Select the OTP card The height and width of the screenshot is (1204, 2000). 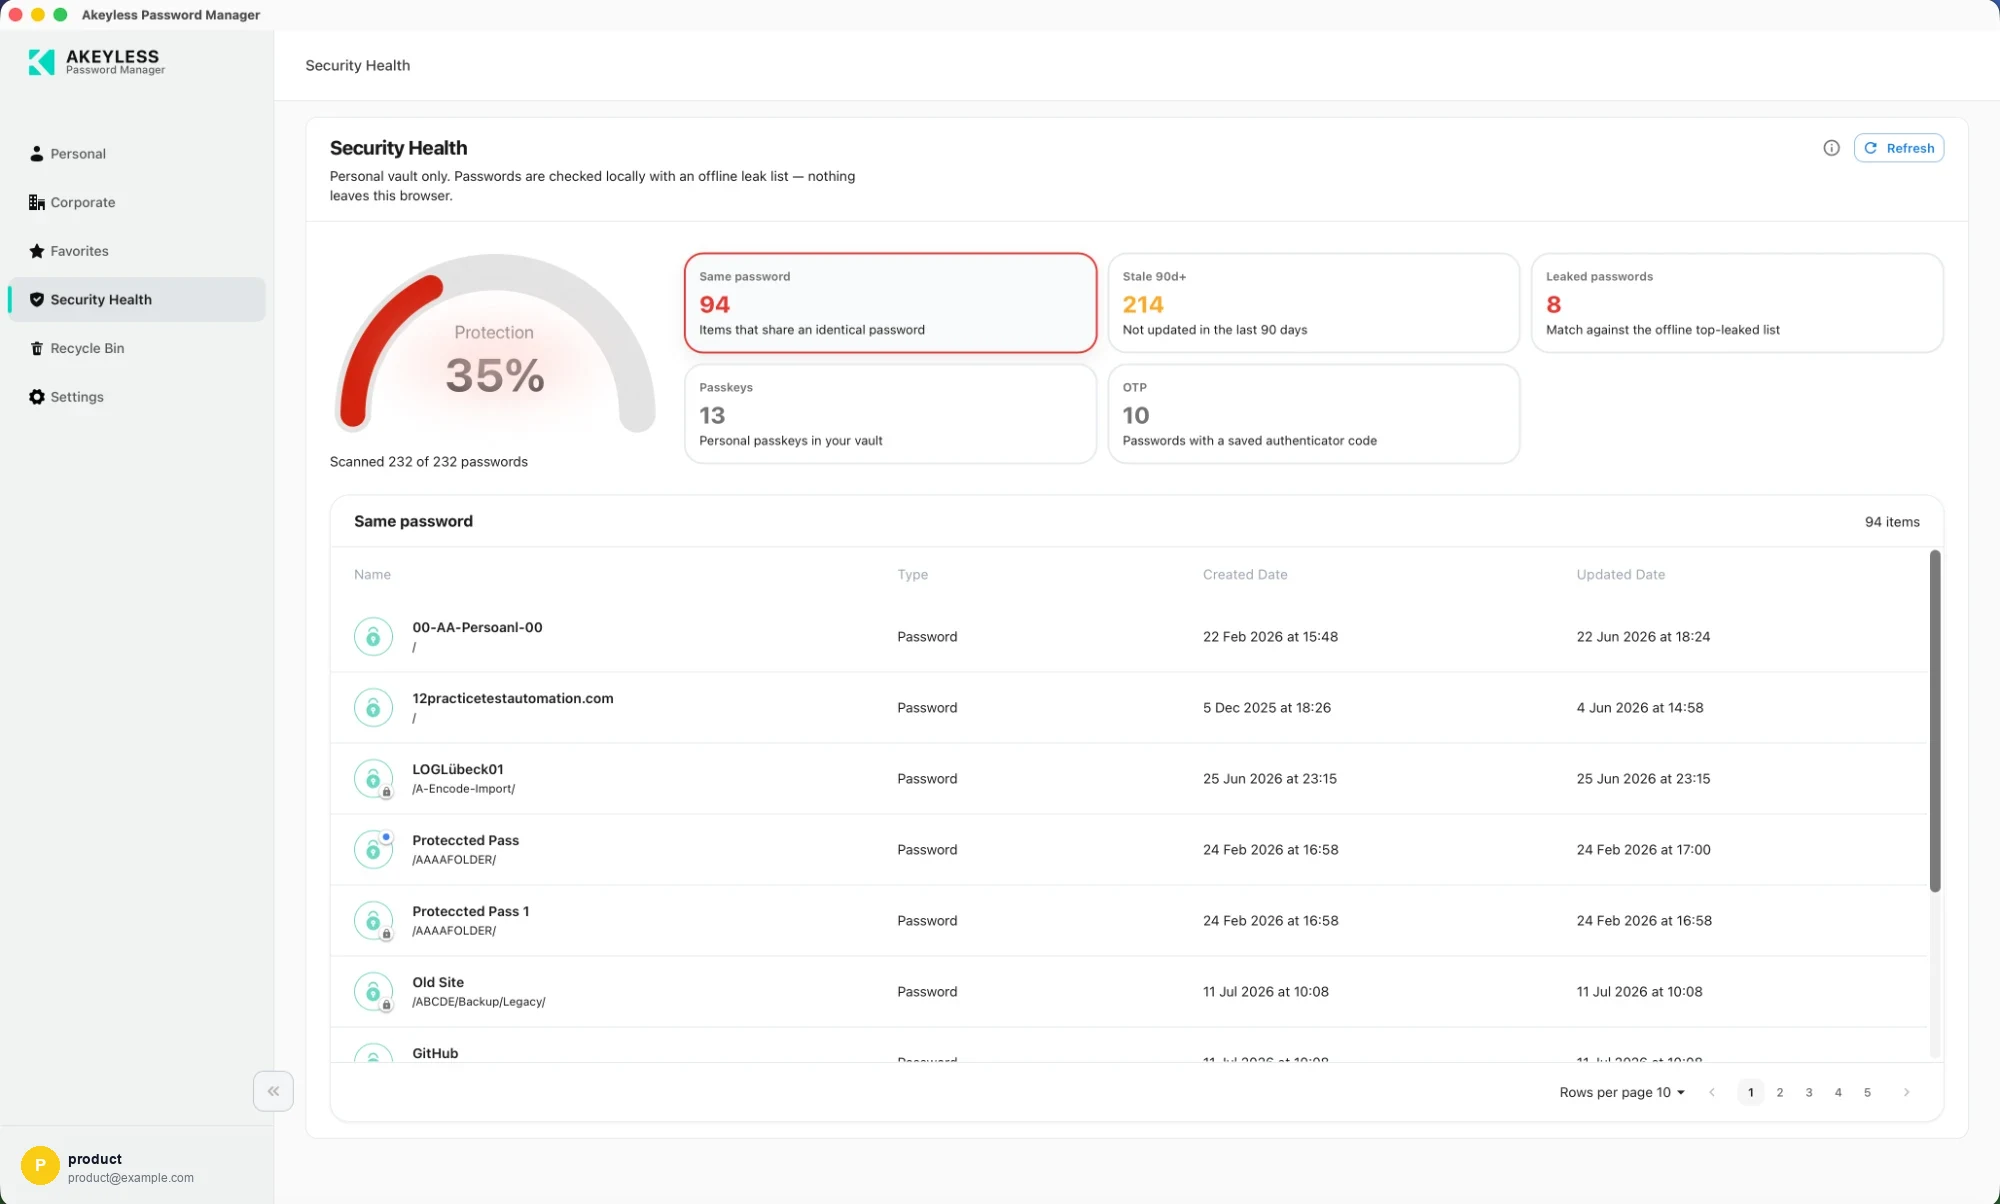[x=1313, y=414]
